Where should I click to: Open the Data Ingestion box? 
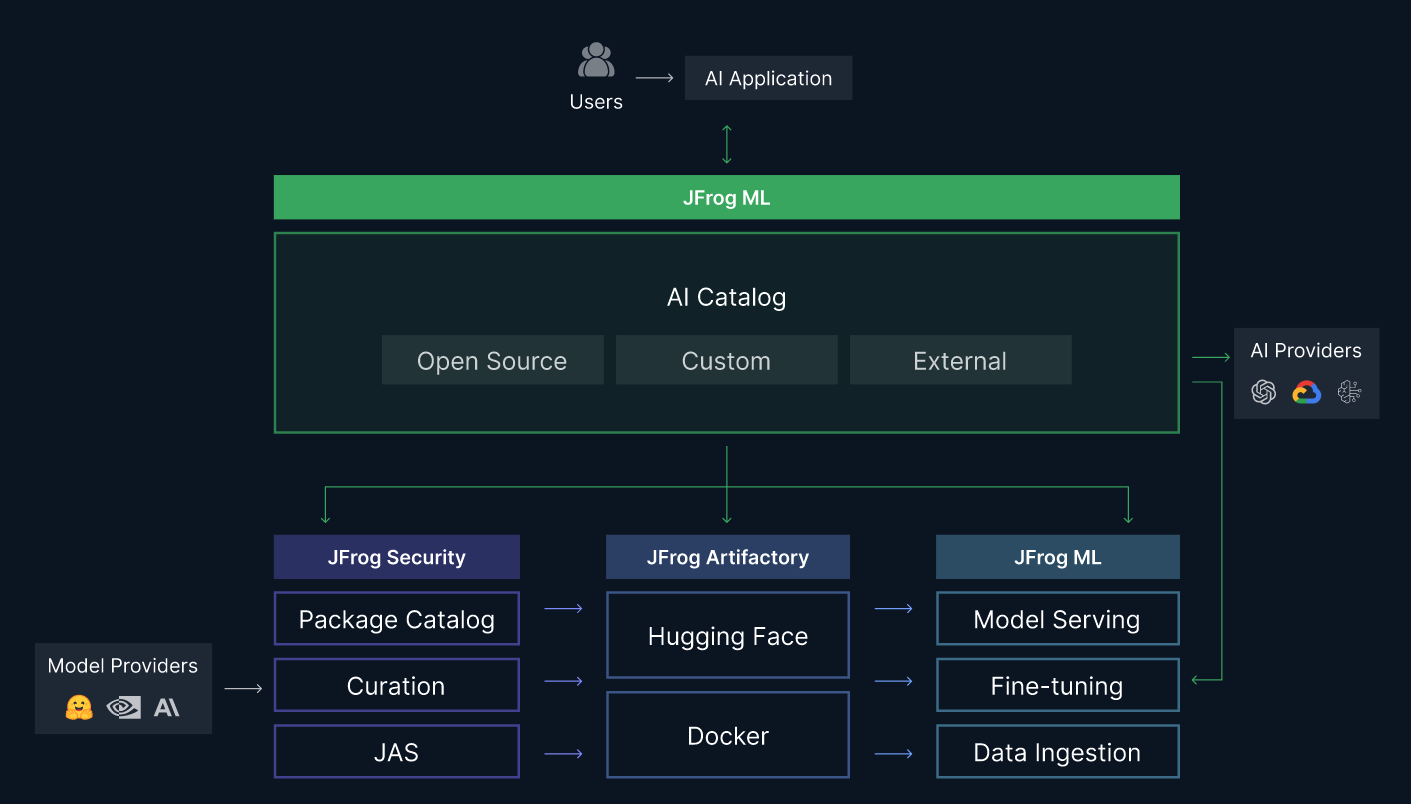click(x=1058, y=752)
